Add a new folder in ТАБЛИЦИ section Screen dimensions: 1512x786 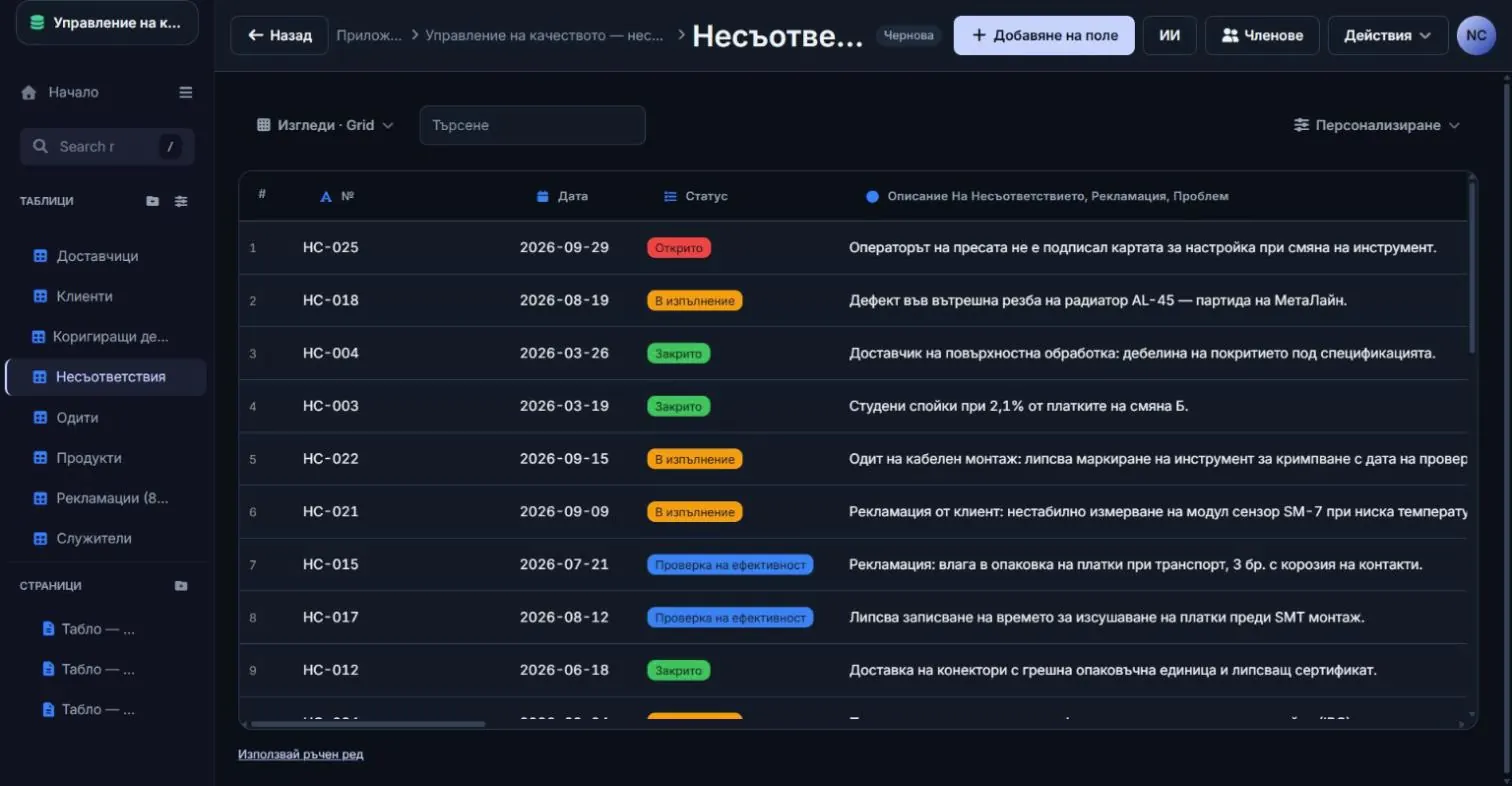point(153,201)
